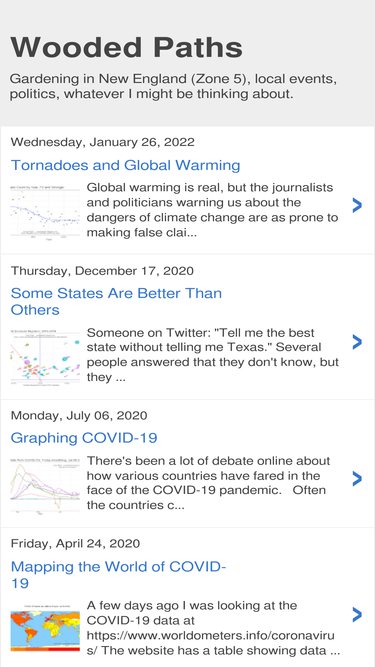Image resolution: width=375 pixels, height=667 pixels.
Task: Click the colored world map thumbnail
Action: coord(45,628)
